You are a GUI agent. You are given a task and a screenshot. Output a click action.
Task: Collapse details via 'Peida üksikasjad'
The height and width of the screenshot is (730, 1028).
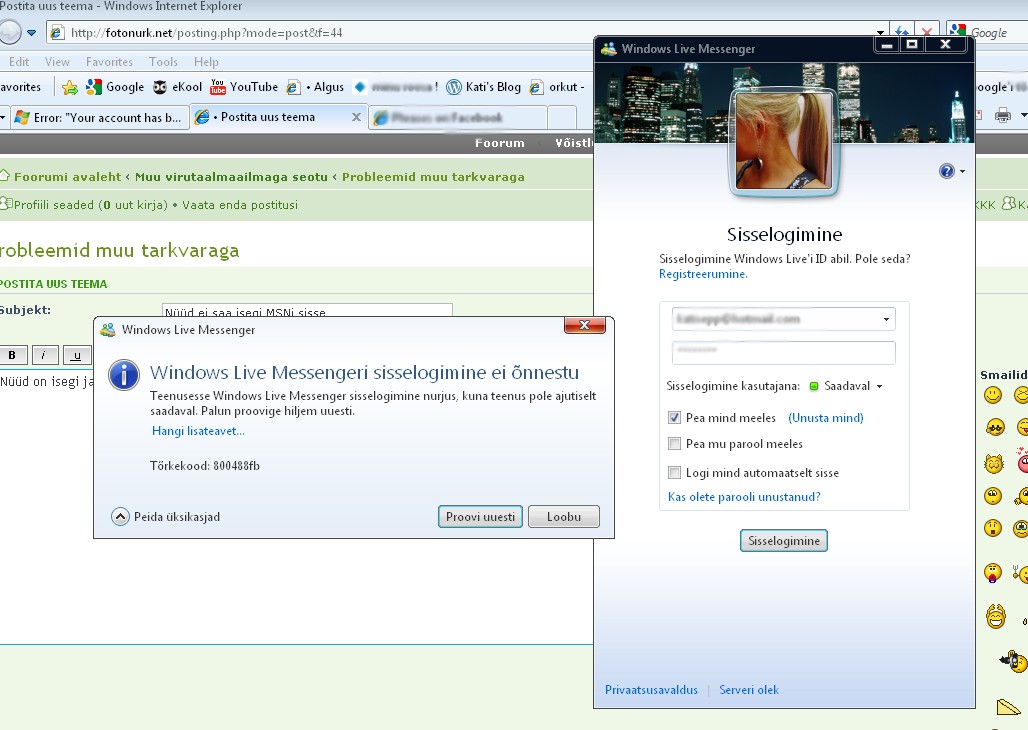[x=167, y=517]
